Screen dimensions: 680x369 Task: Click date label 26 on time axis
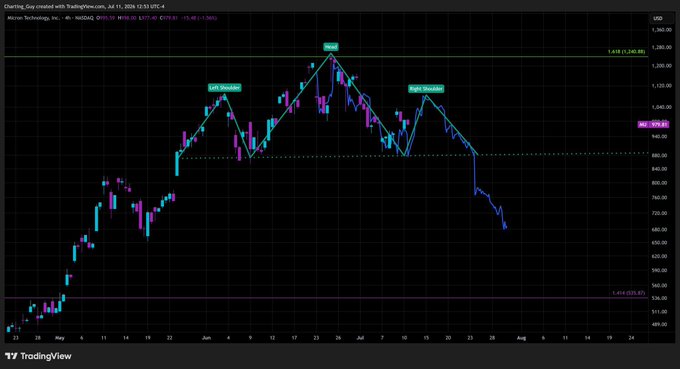pos(338,338)
